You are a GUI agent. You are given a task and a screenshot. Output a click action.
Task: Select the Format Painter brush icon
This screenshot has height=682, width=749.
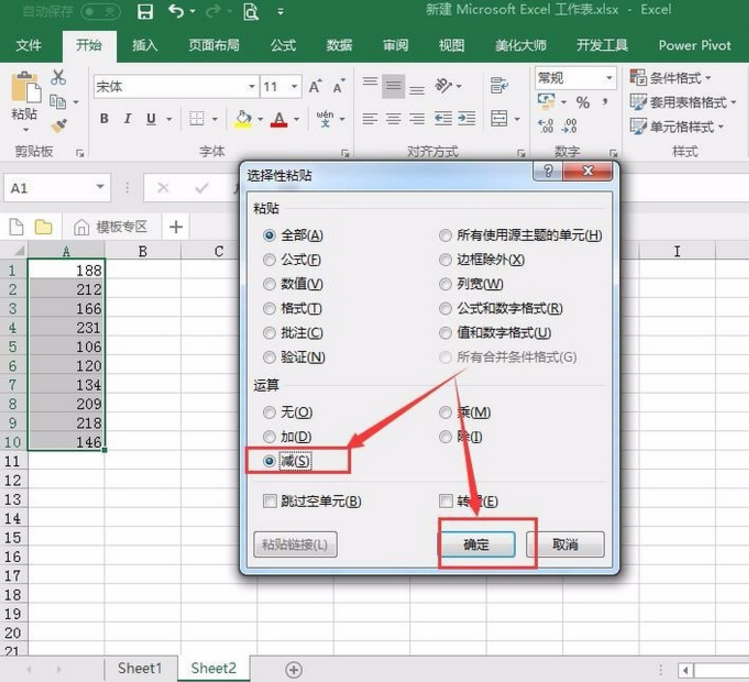58,126
